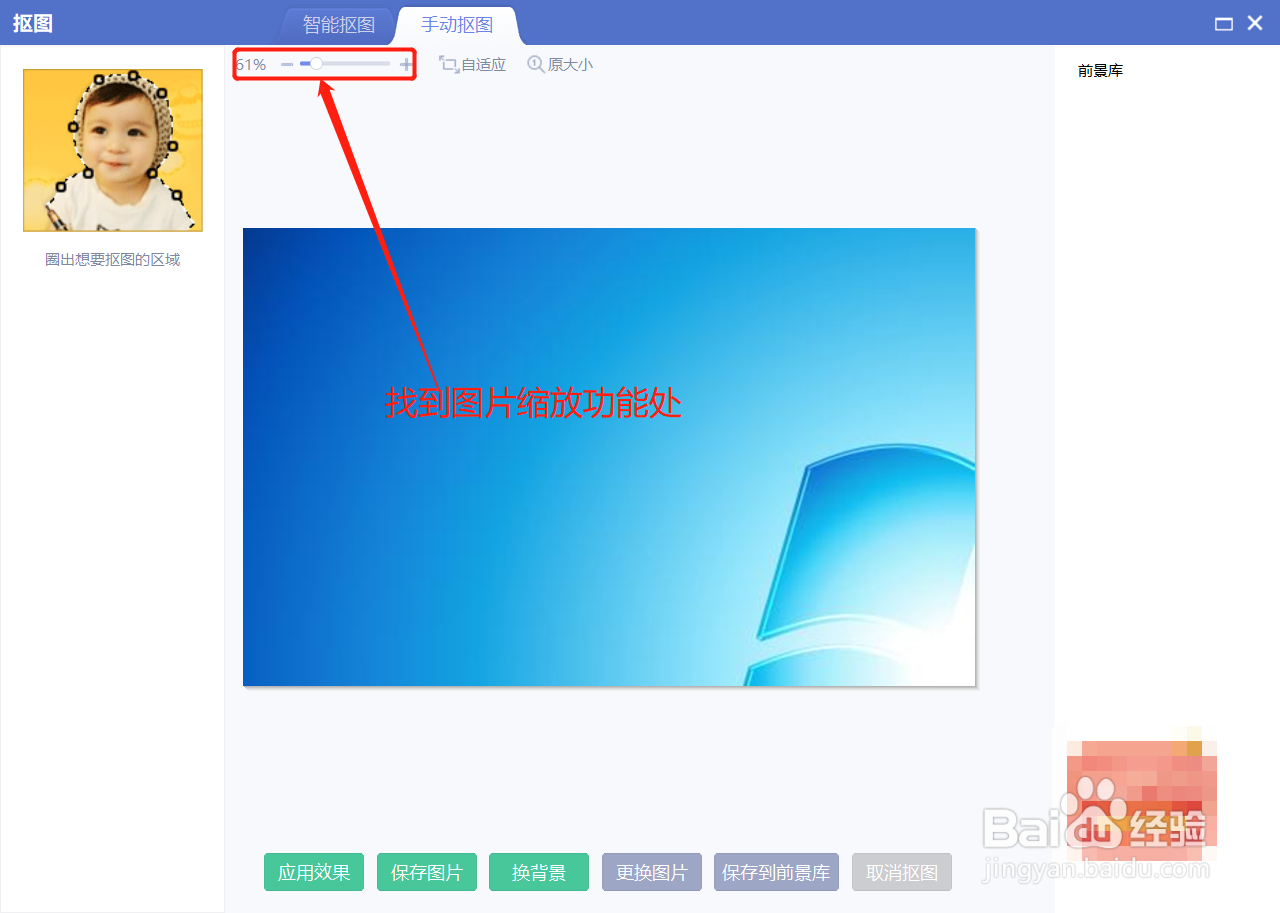This screenshot has height=913, width=1280.
Task: Click the 取消抠图 button
Action: point(902,872)
